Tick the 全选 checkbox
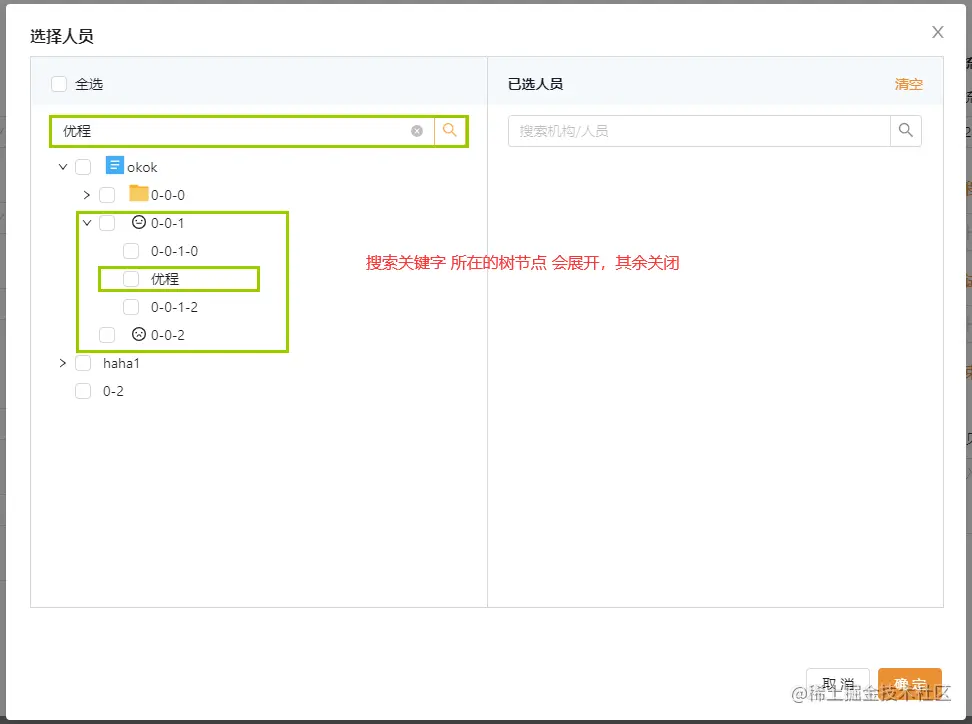Screen dimensions: 972x724 59,84
